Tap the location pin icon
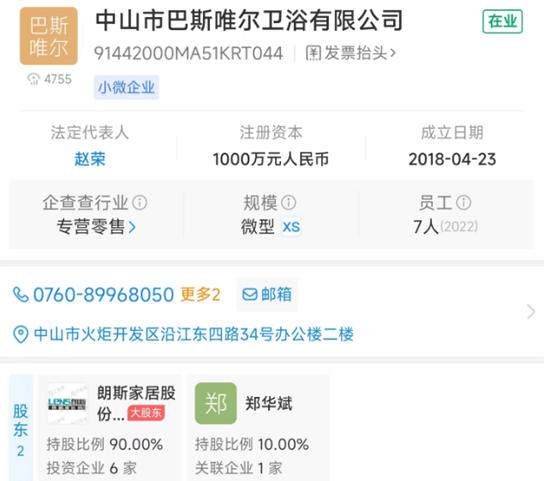 20,334
